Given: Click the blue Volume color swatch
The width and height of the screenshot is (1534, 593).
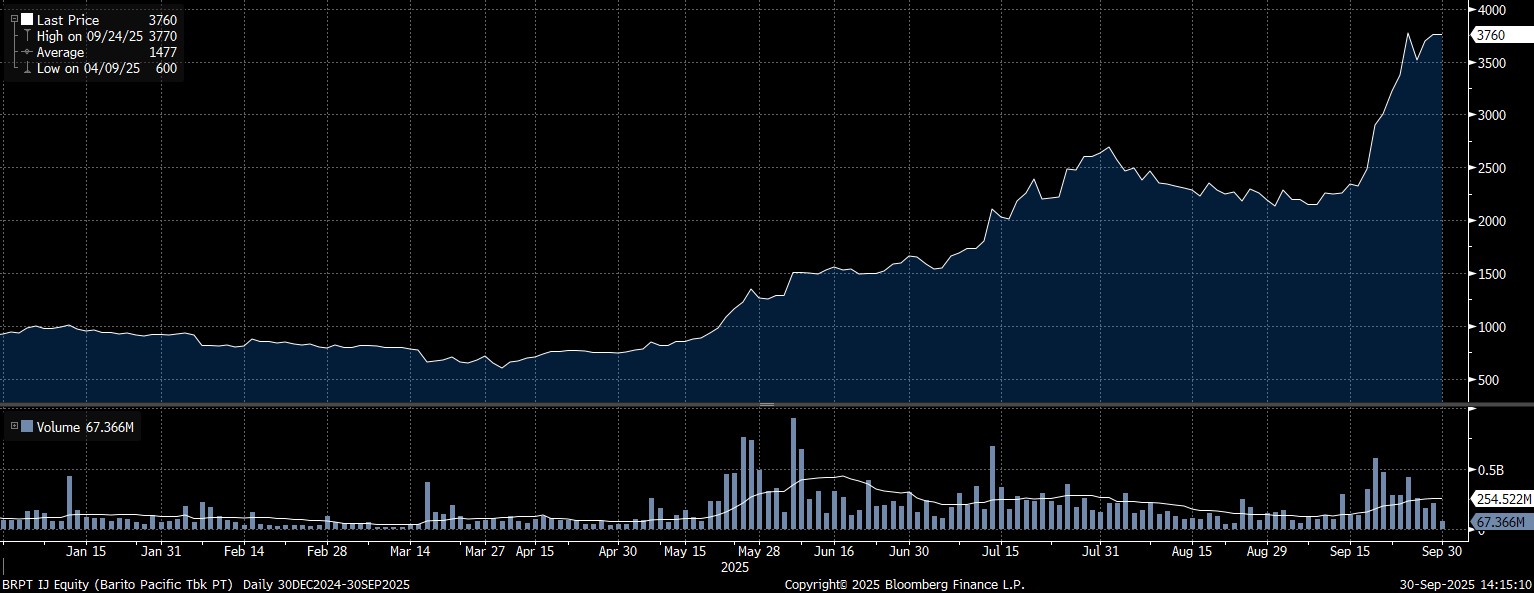Looking at the screenshot, I should (26, 427).
